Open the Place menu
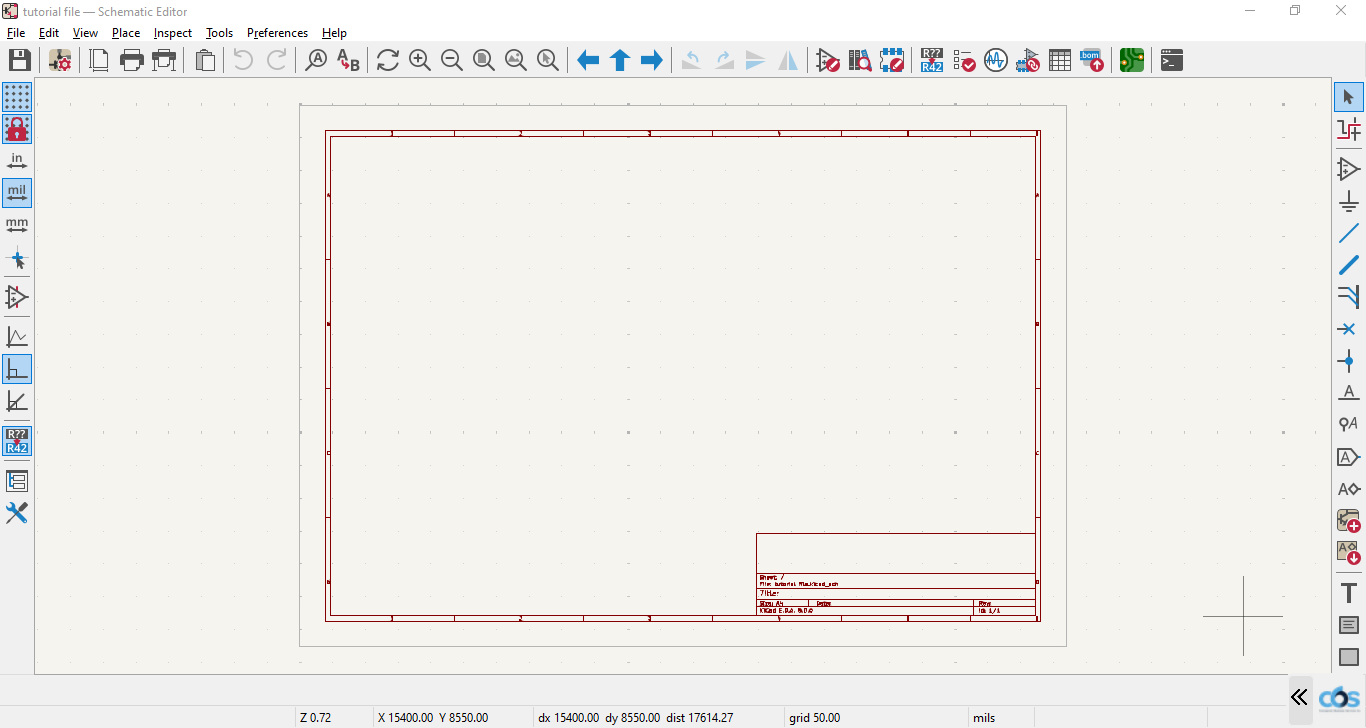This screenshot has width=1366, height=728. (126, 33)
